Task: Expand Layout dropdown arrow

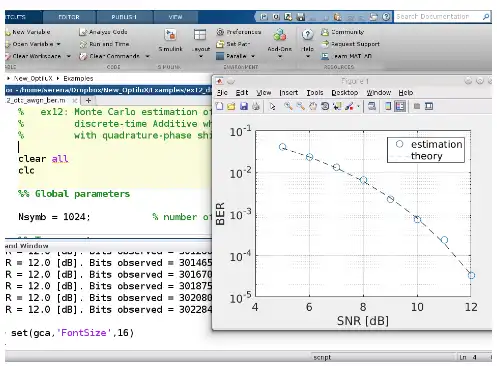Action: (201, 56)
